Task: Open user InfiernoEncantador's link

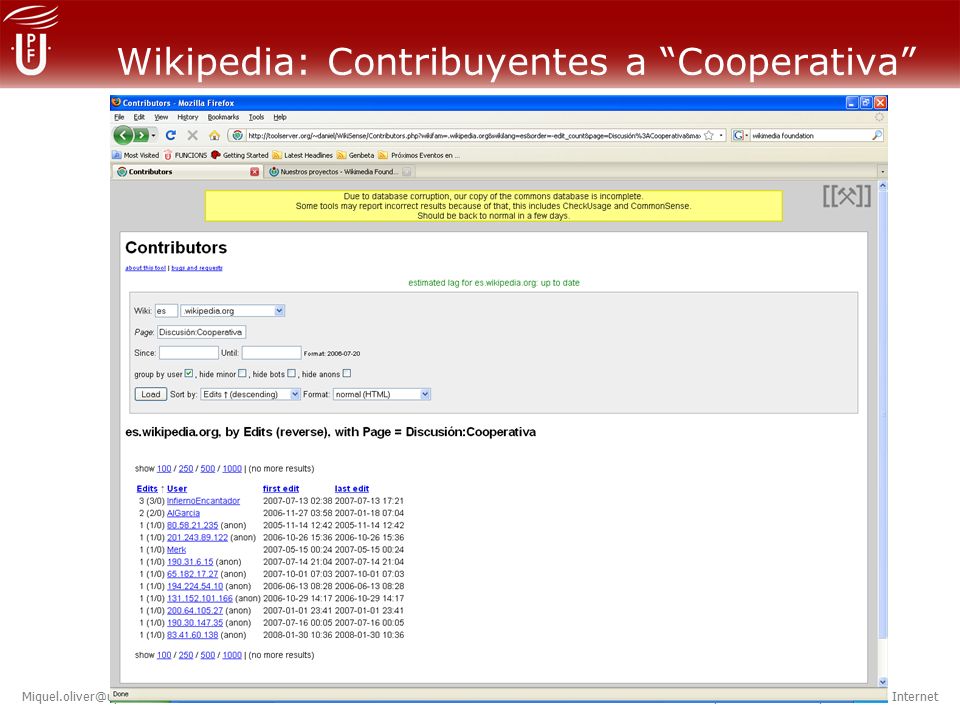Action: click(203, 501)
